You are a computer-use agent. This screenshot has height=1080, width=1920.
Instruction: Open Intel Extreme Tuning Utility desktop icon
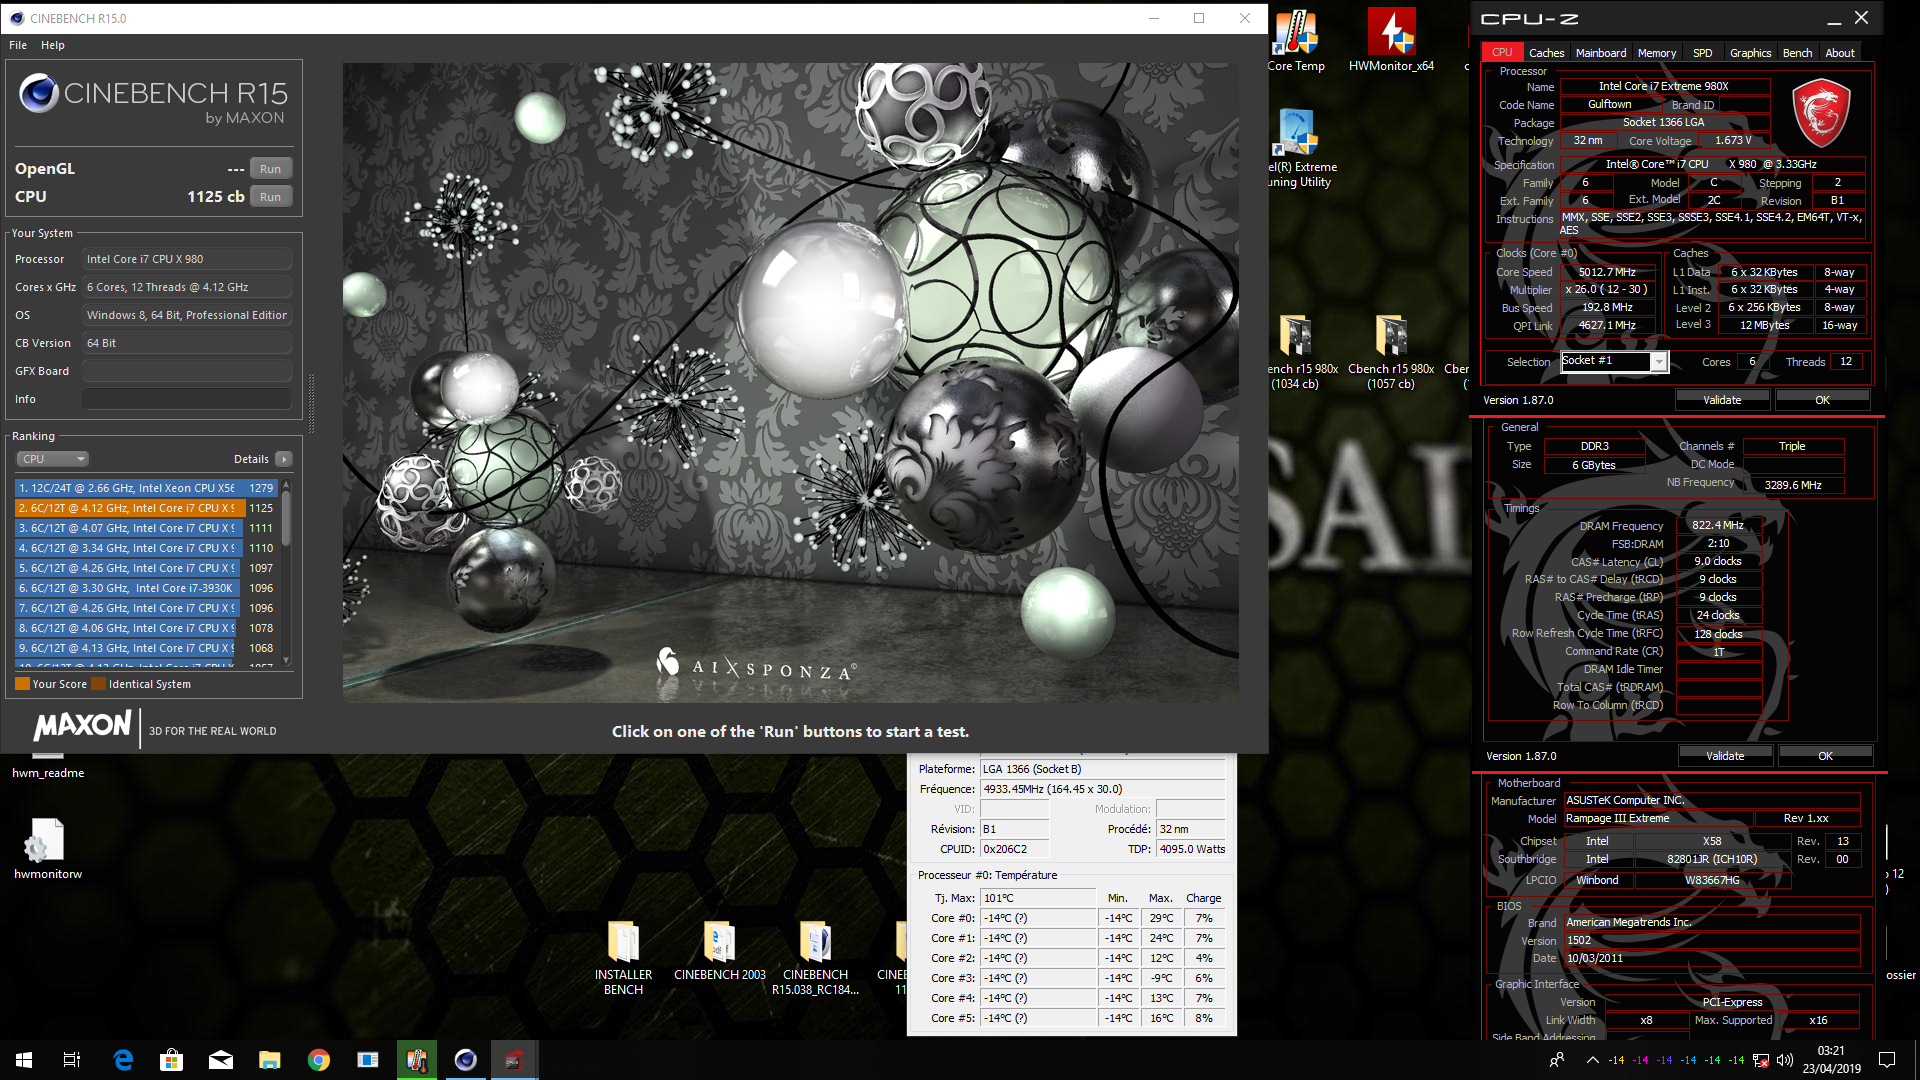(x=1300, y=148)
